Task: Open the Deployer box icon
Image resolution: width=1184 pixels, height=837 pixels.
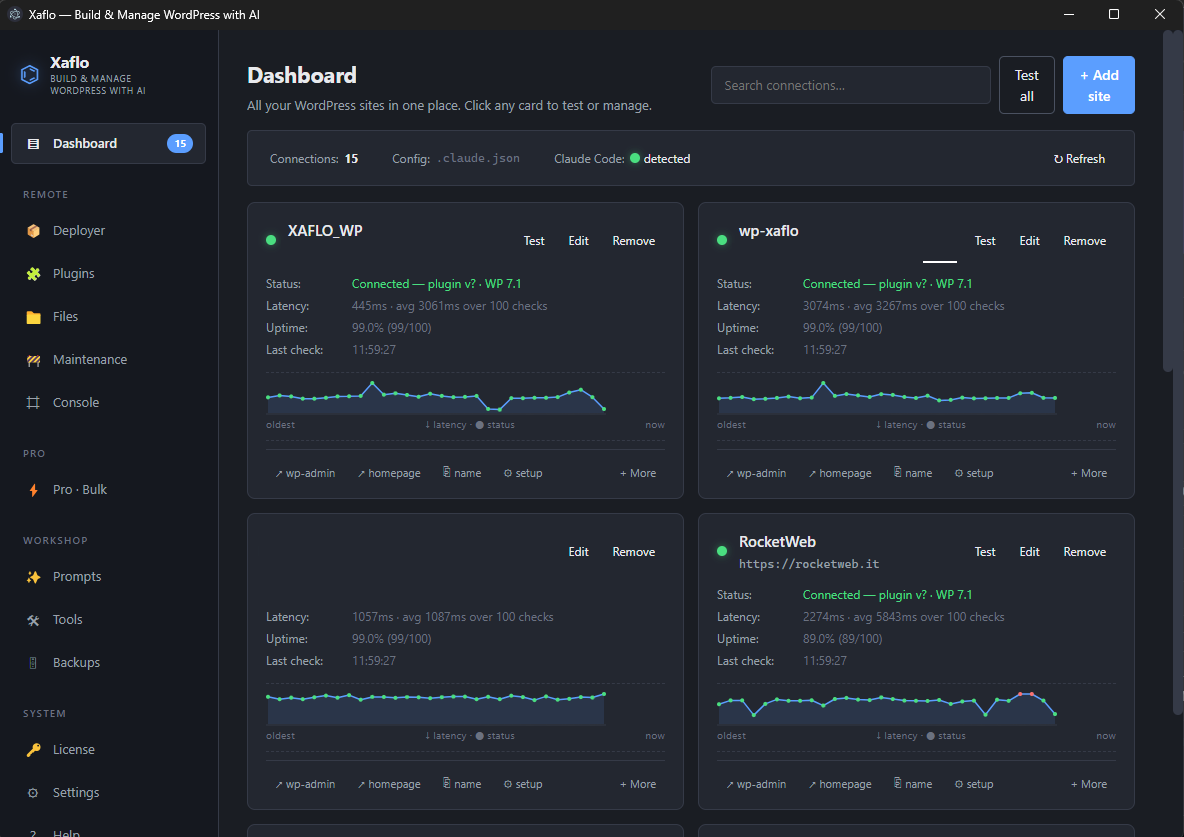Action: 33,230
